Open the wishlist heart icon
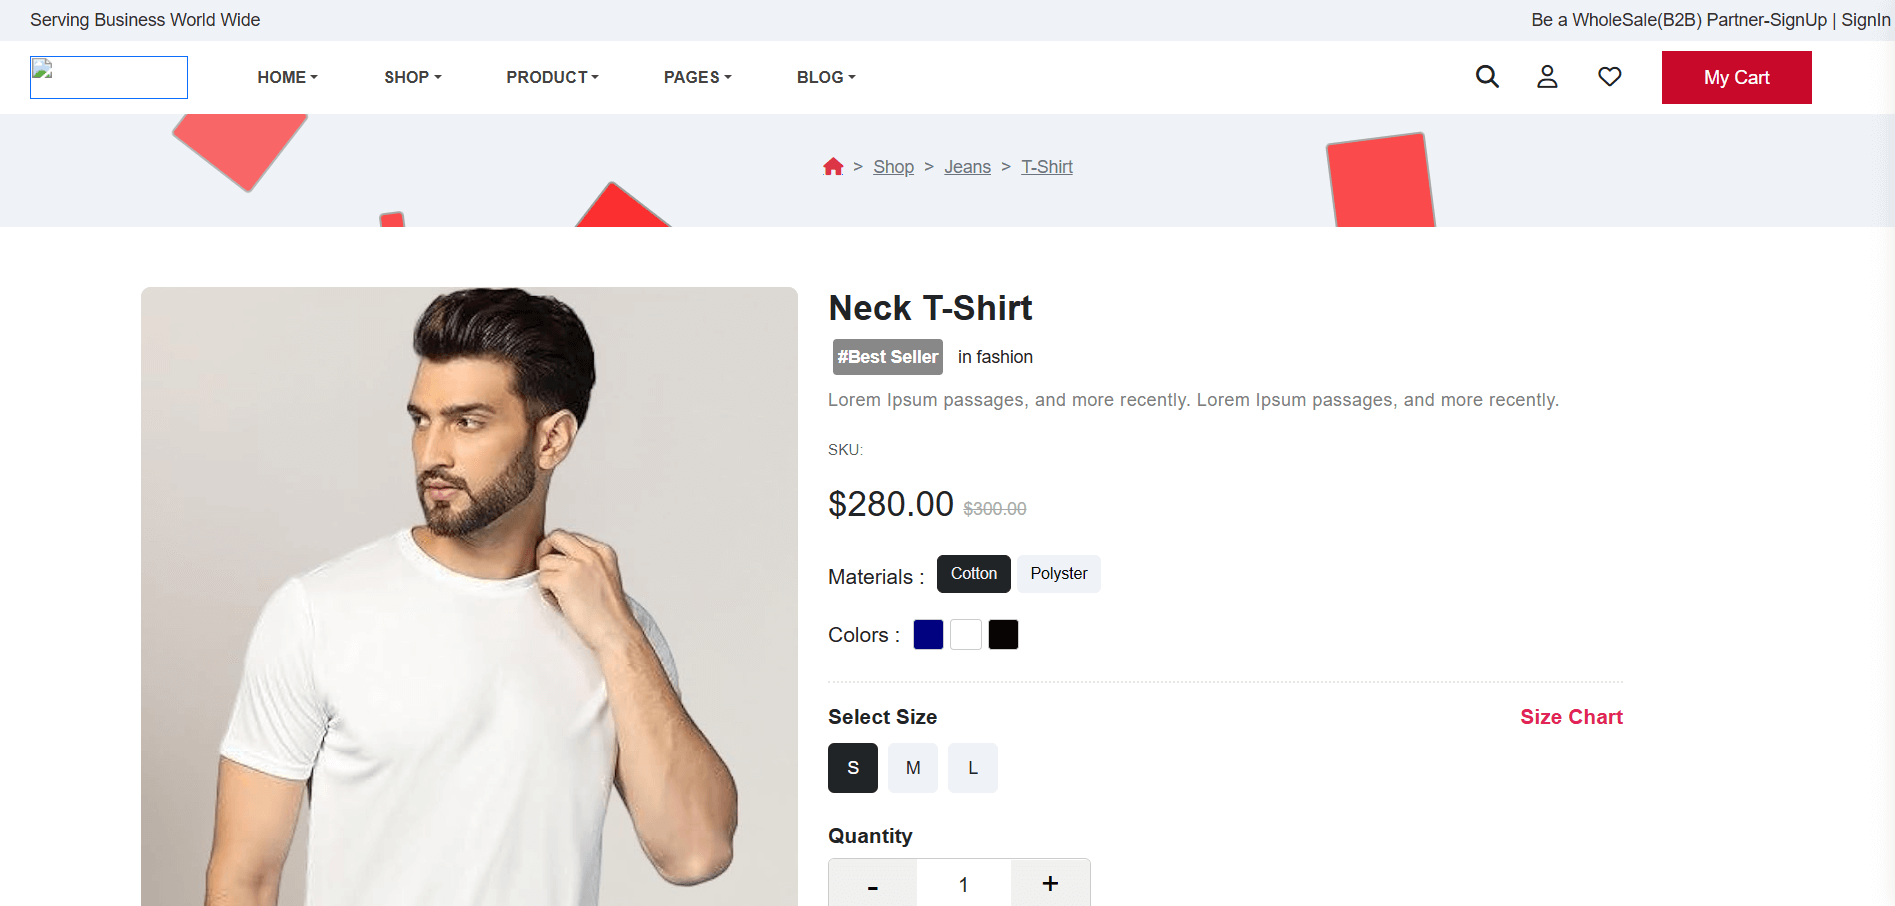Screen dimensions: 1895x906 click(x=1609, y=77)
